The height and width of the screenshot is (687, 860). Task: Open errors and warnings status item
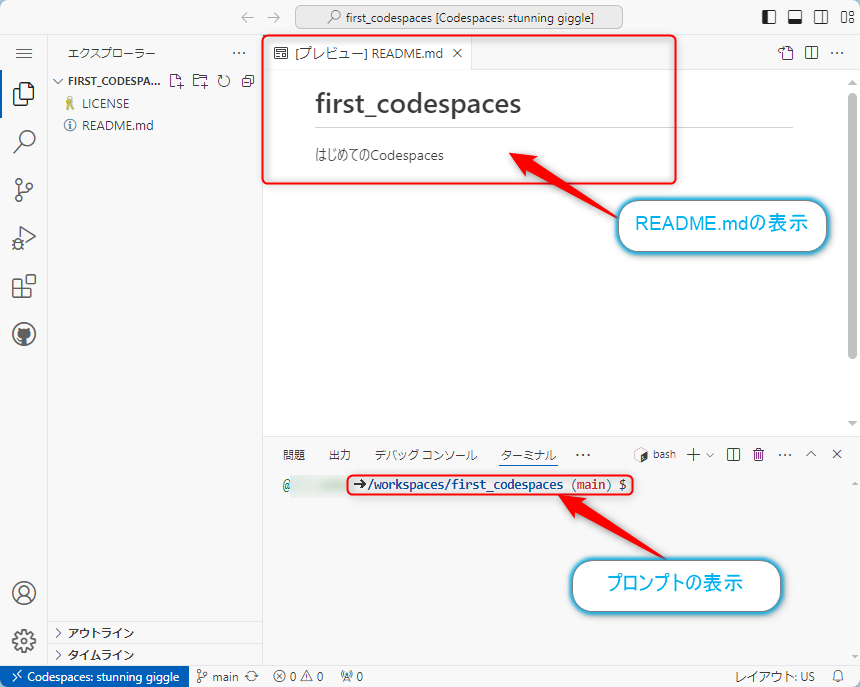(298, 677)
